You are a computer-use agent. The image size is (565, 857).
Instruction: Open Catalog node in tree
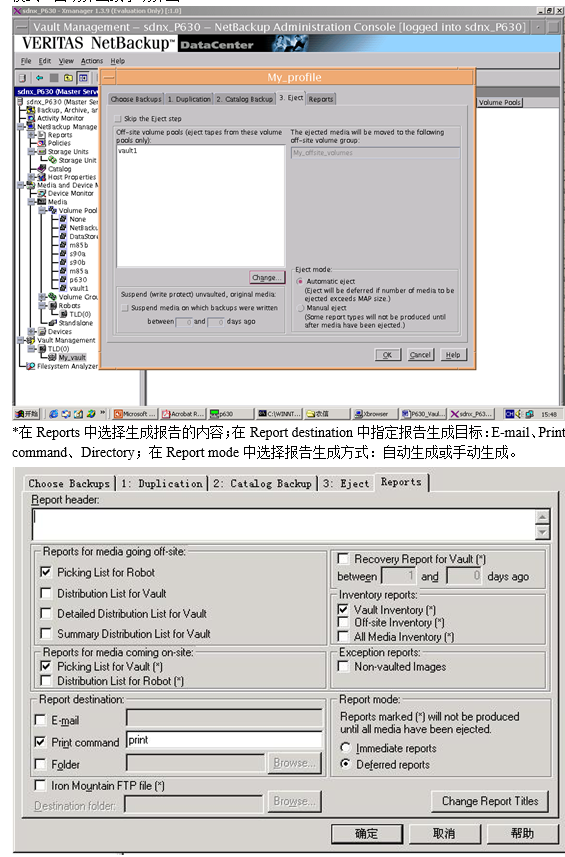point(59,169)
